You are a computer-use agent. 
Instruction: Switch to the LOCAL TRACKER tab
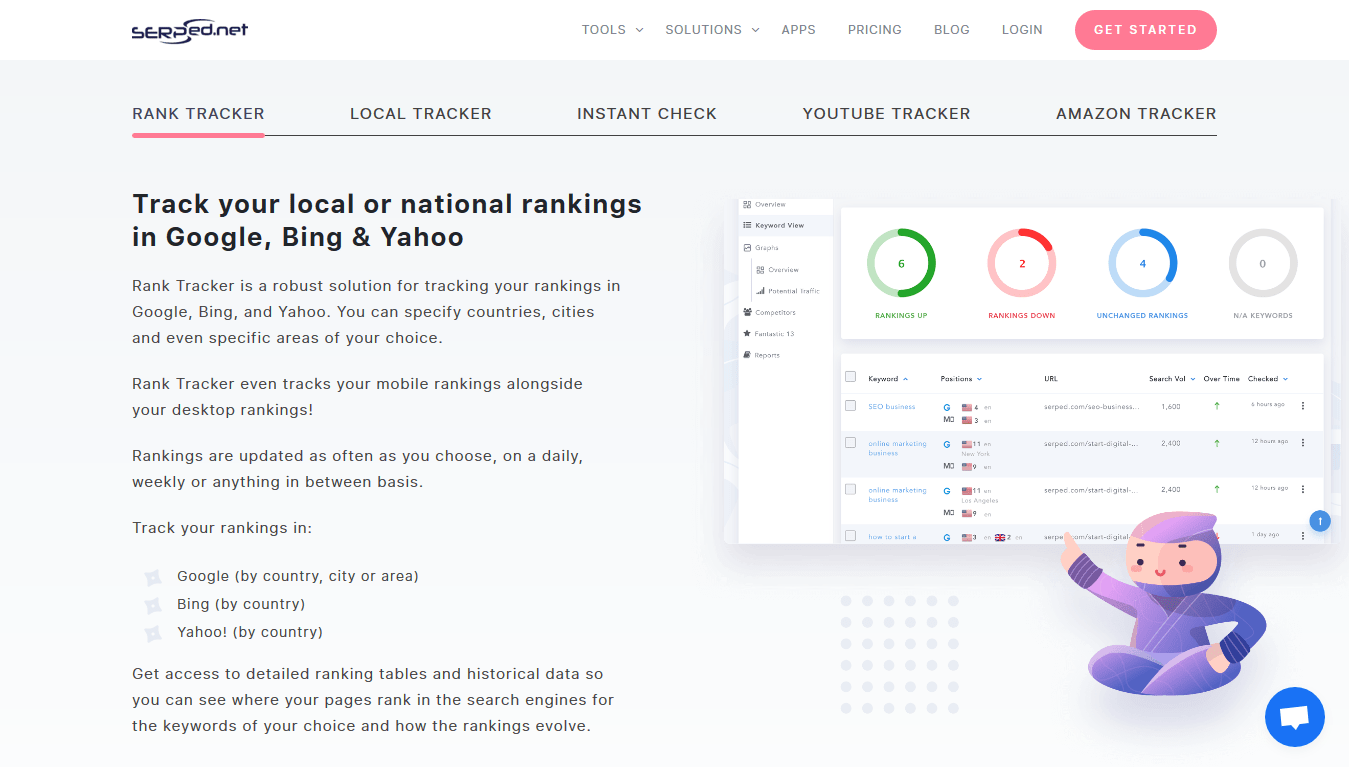click(420, 113)
